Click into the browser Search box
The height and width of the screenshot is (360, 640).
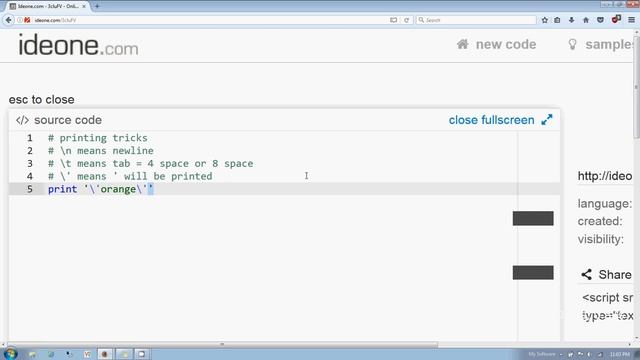coord(476,20)
